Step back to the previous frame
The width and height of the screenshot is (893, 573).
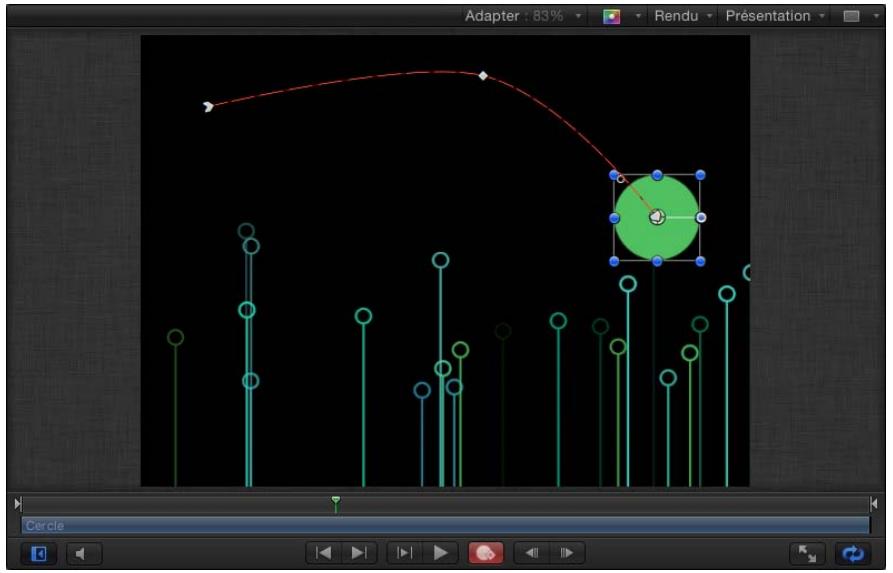pos(531,552)
